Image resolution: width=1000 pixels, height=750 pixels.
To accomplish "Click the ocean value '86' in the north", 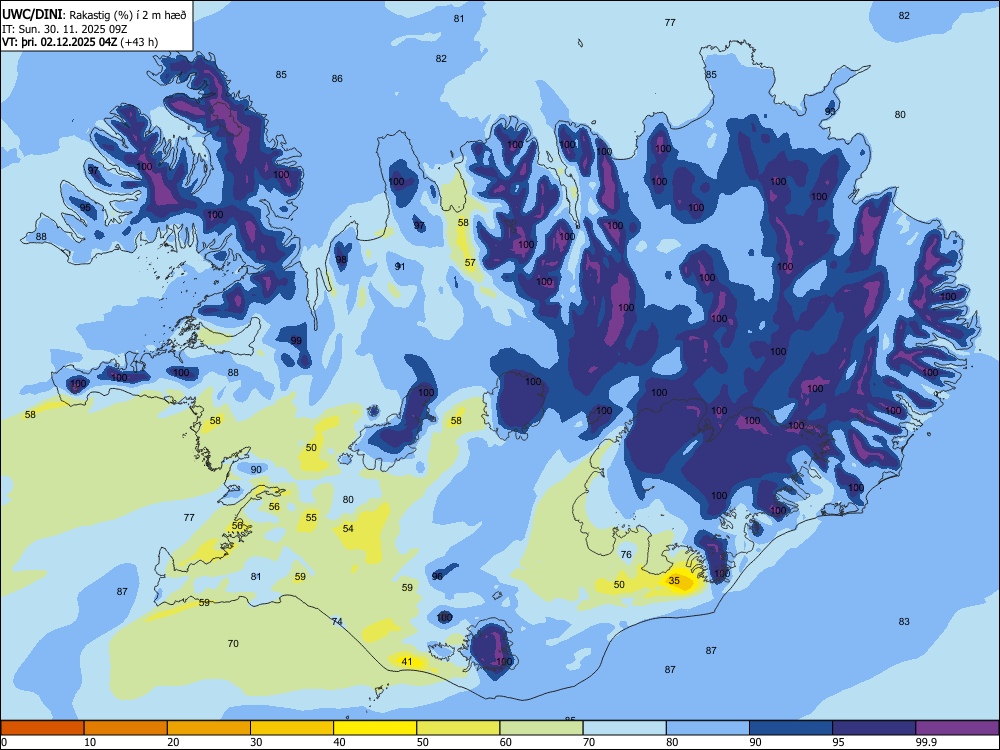I will click(x=337, y=78).
